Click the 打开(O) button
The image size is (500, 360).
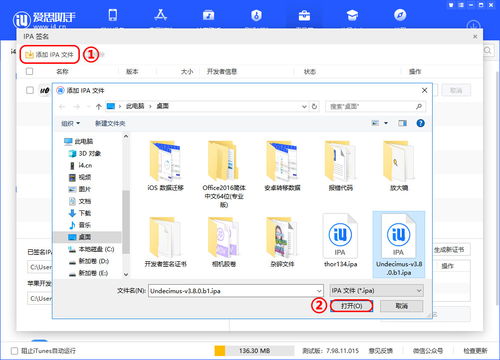coord(351,306)
